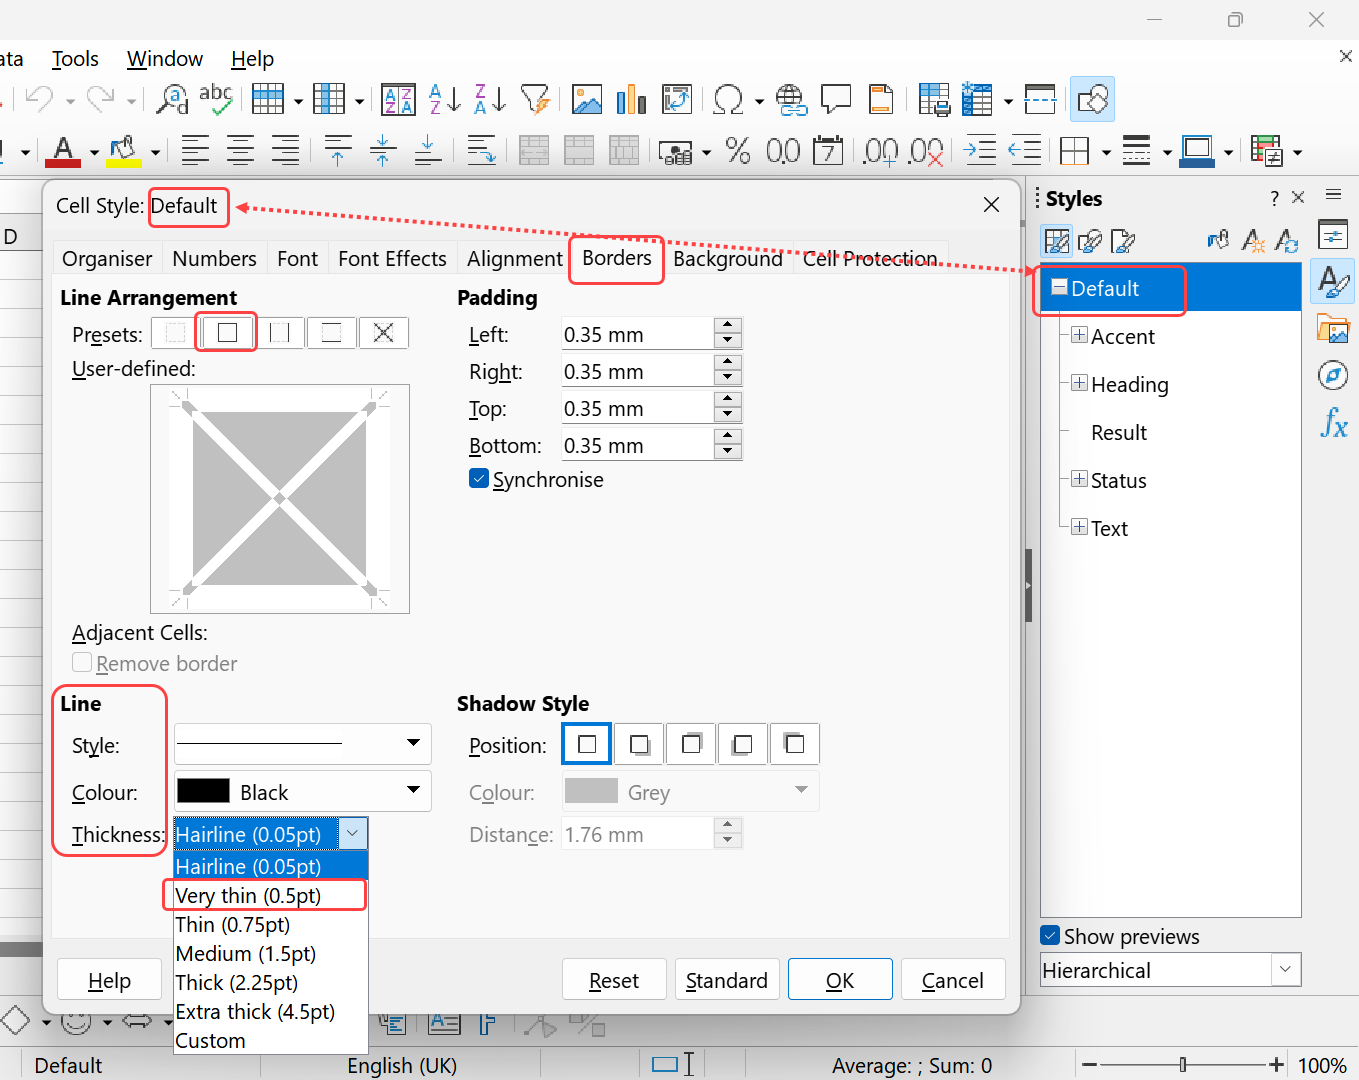Screen dimensions: 1359x1080
Task: Toggle the Show previews checkbox
Action: pos(1050,935)
